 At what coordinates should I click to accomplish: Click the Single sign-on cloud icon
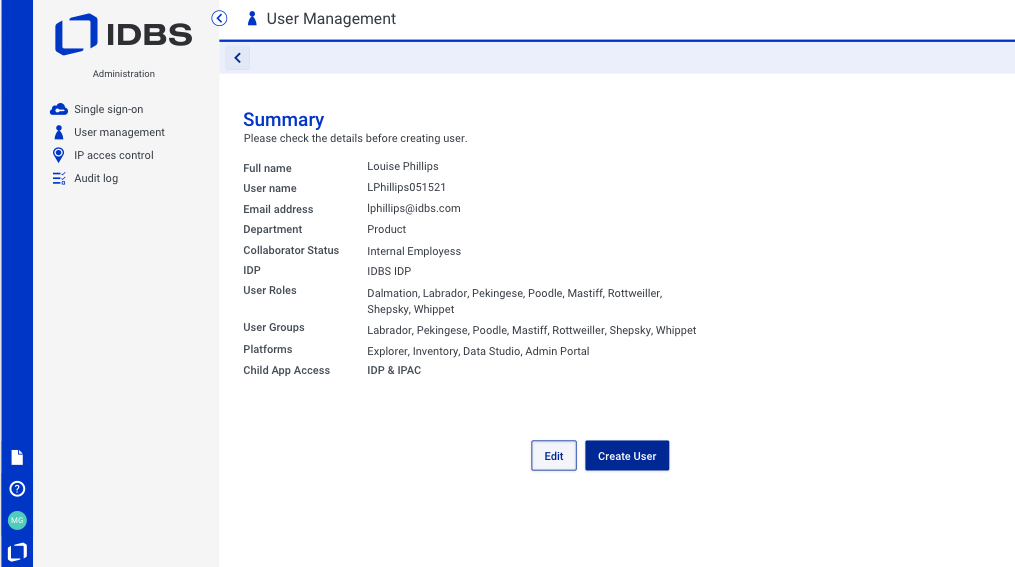coord(58,109)
